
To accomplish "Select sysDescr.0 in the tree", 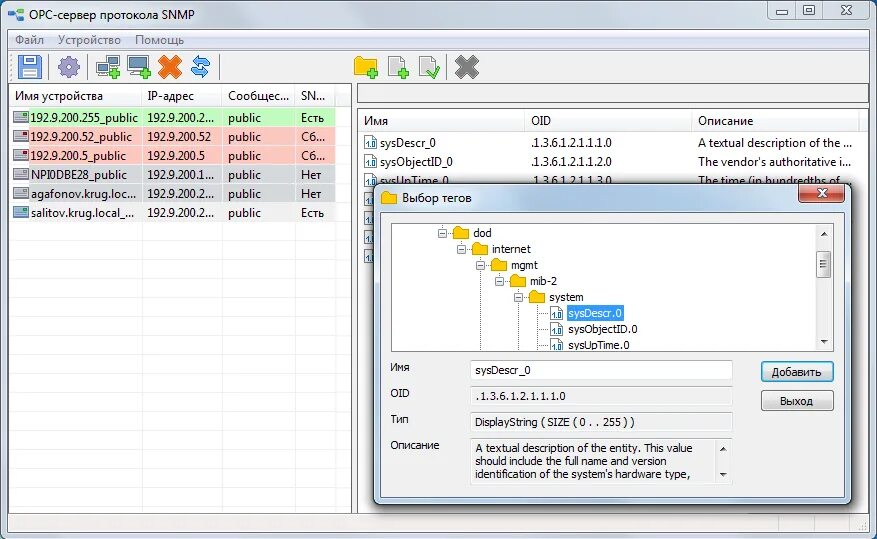I will coord(595,313).
